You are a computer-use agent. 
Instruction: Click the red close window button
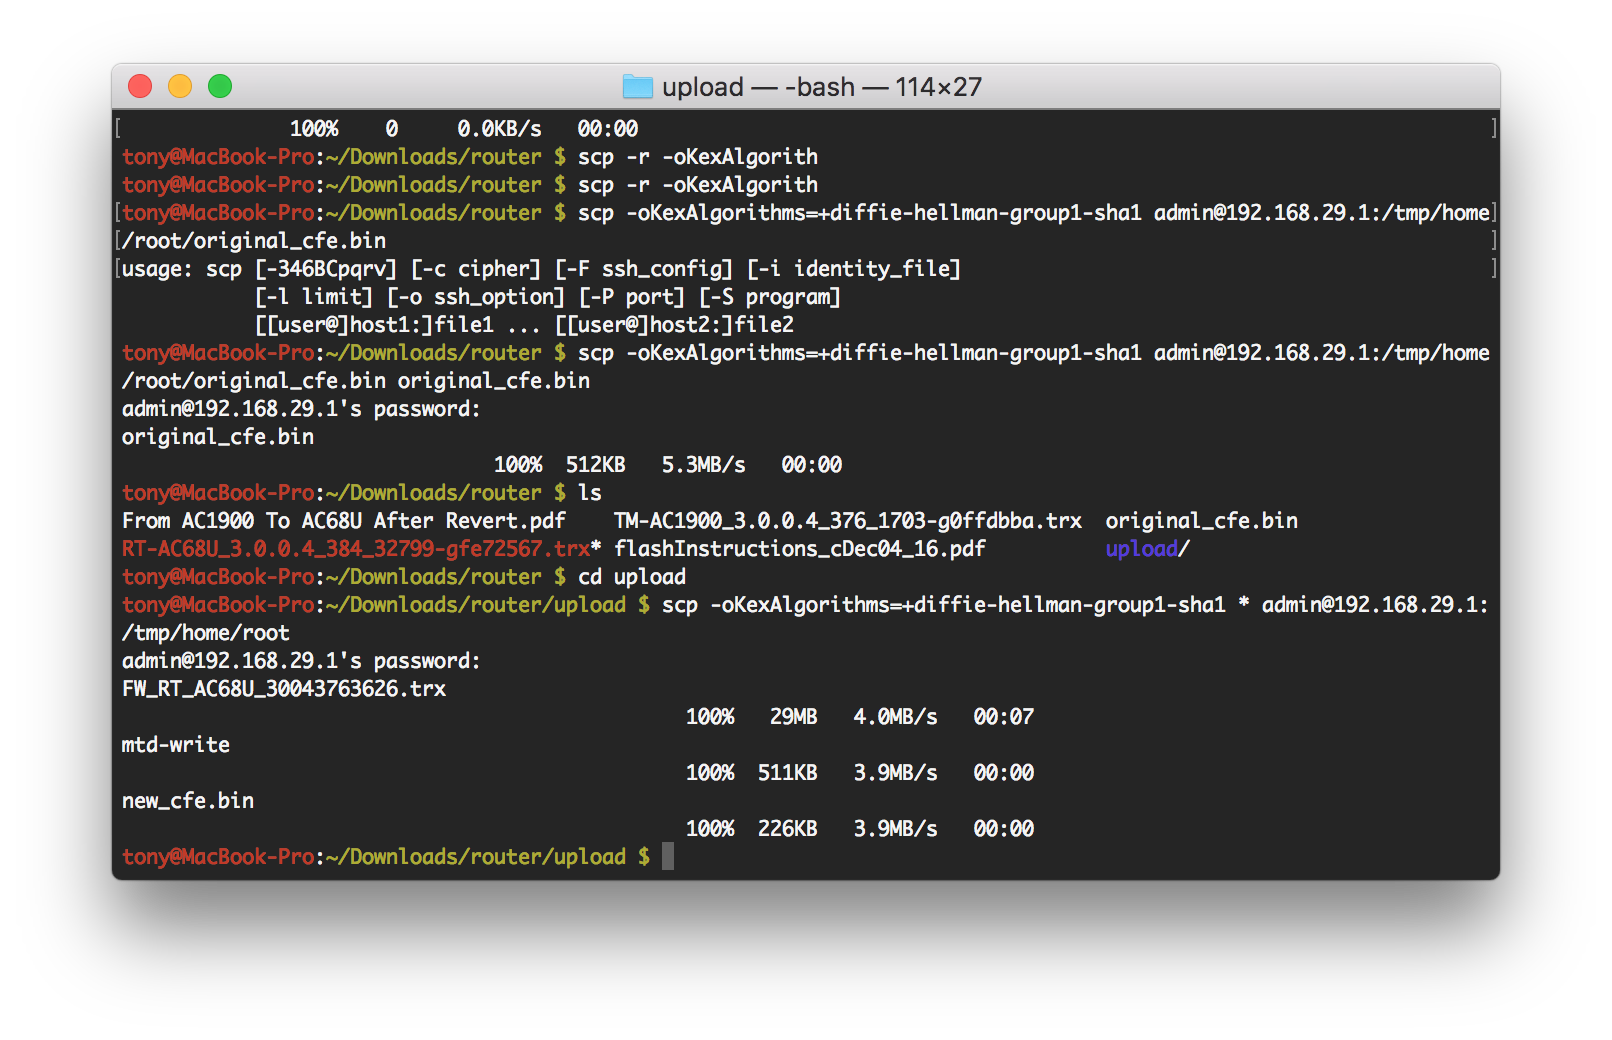coord(140,87)
